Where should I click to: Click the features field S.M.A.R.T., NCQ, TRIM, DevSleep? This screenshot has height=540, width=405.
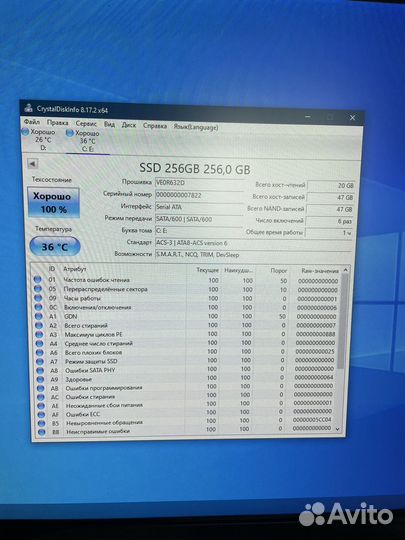(x=253, y=255)
